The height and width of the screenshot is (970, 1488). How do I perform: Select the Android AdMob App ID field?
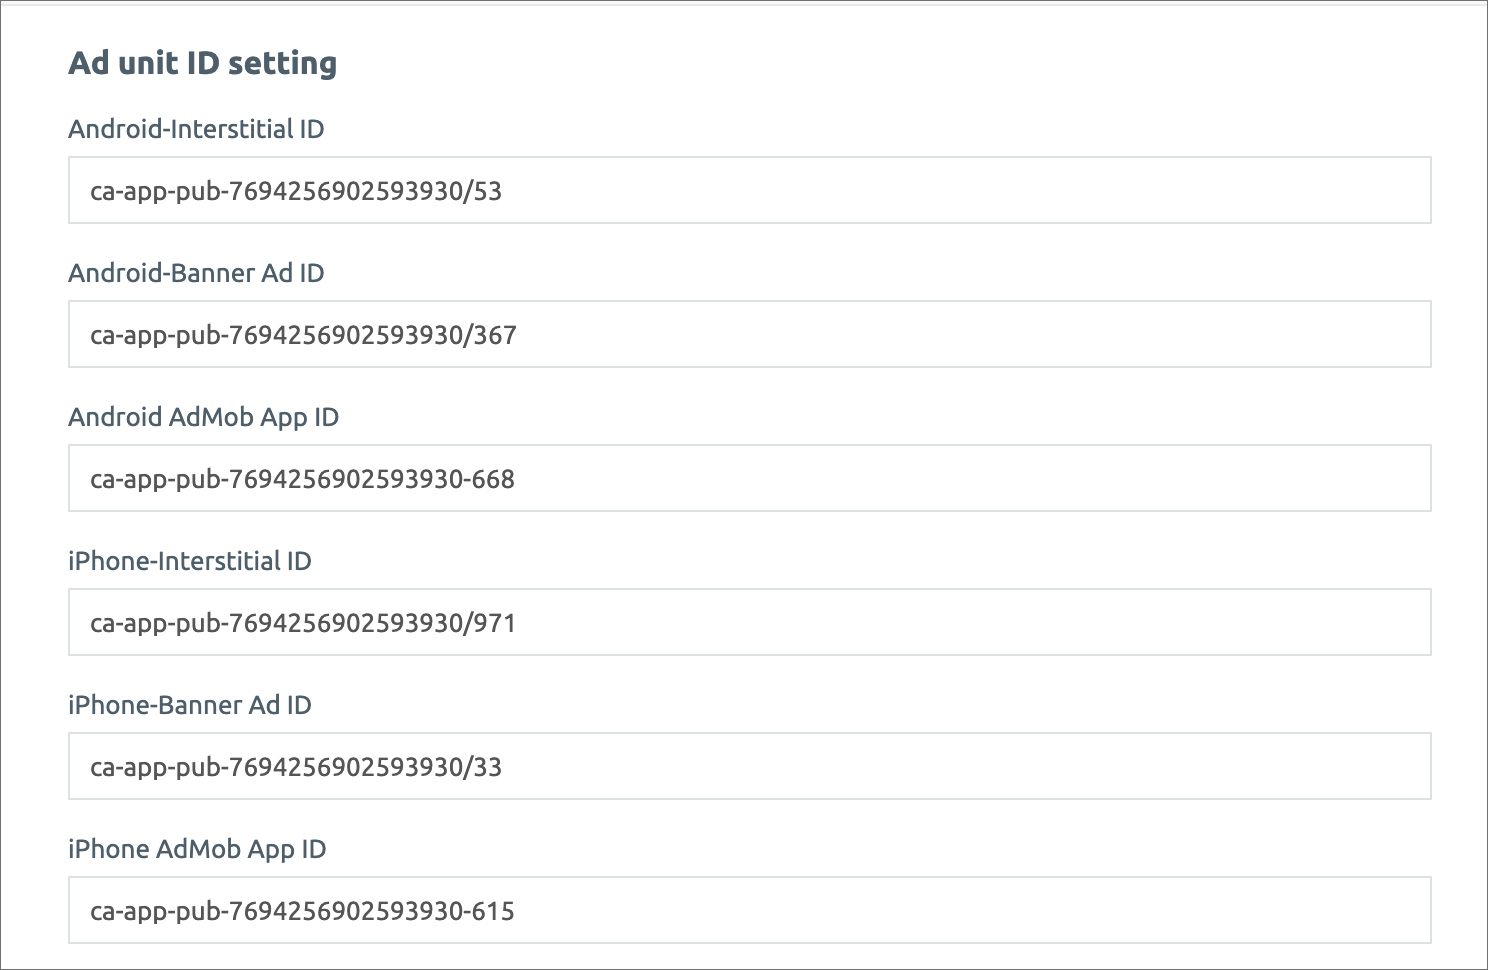point(749,478)
